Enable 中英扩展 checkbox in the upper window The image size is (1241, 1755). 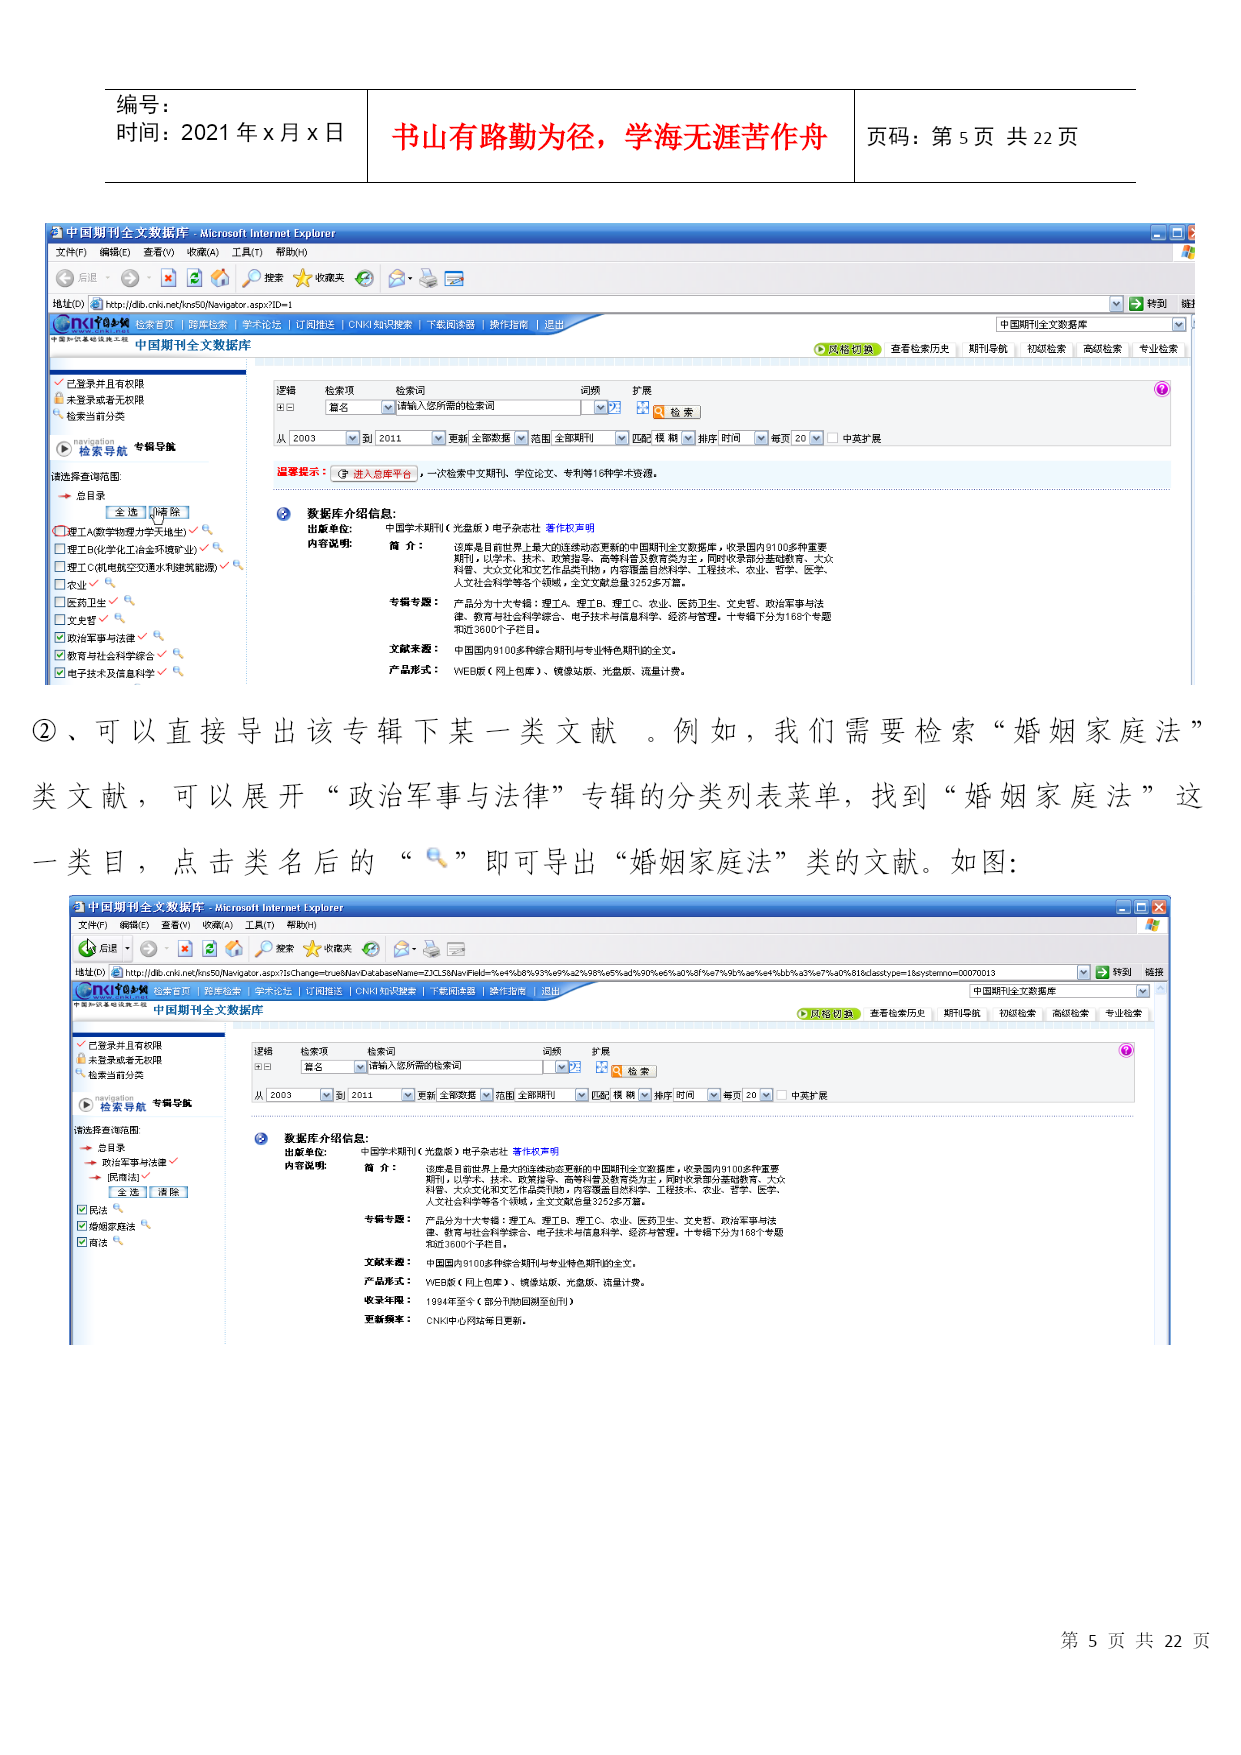[833, 438]
